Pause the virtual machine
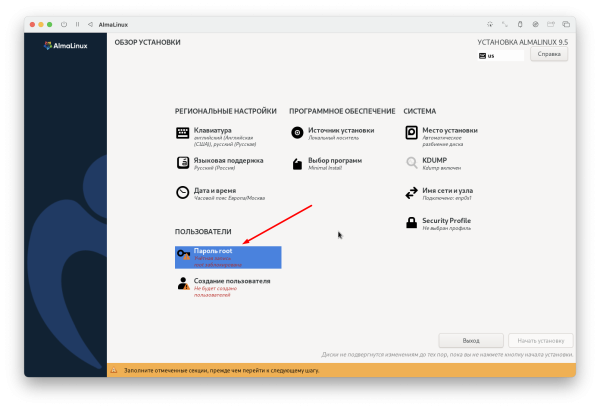Viewport: 600px width, 409px height. (77, 24)
